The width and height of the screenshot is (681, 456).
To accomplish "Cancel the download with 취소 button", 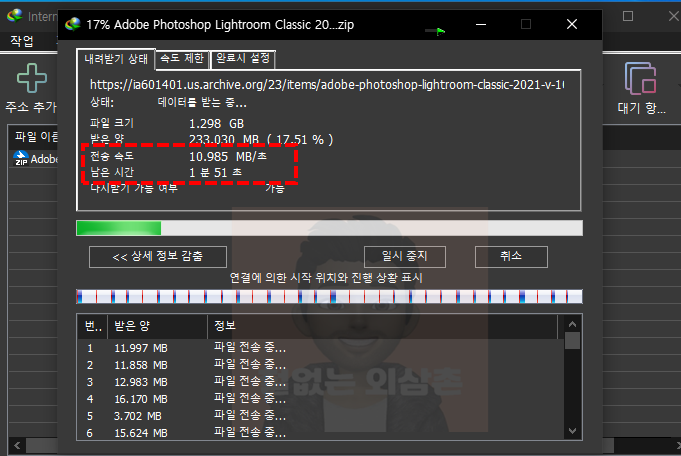I will (x=511, y=257).
